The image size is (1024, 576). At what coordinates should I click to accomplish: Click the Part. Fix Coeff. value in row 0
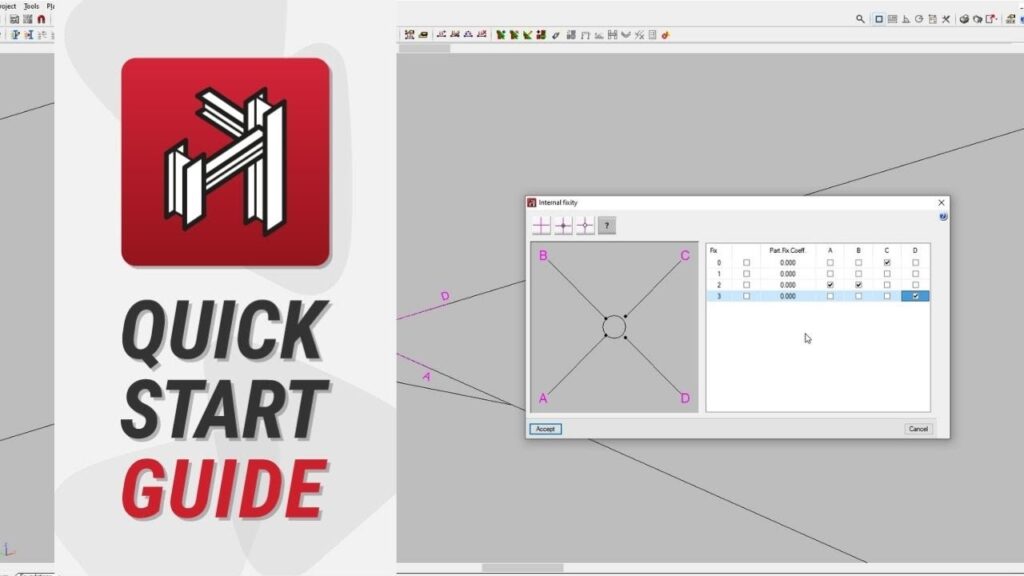pyautogui.click(x=787, y=262)
